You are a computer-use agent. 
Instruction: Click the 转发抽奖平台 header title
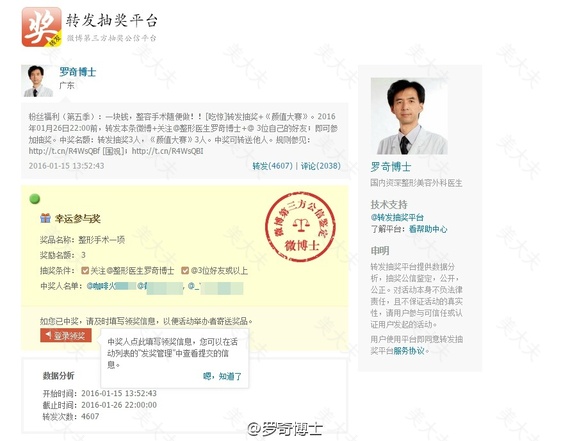coord(112,20)
